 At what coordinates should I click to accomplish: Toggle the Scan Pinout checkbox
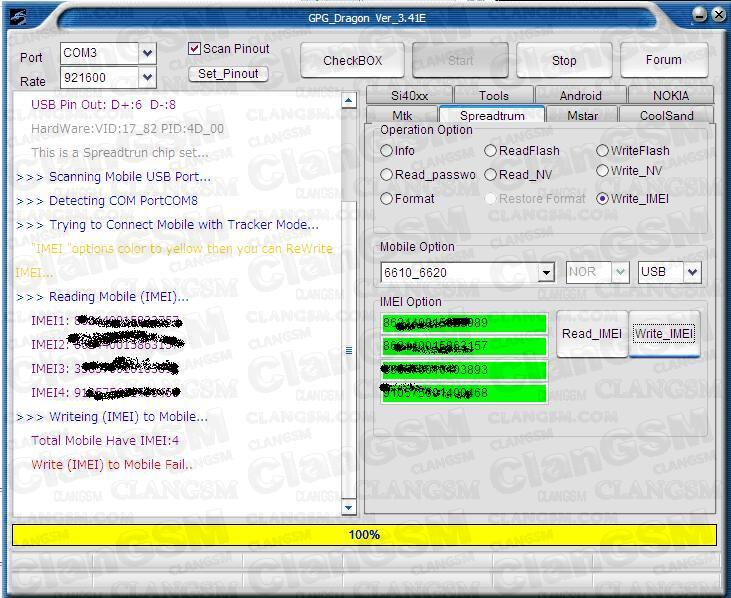194,48
